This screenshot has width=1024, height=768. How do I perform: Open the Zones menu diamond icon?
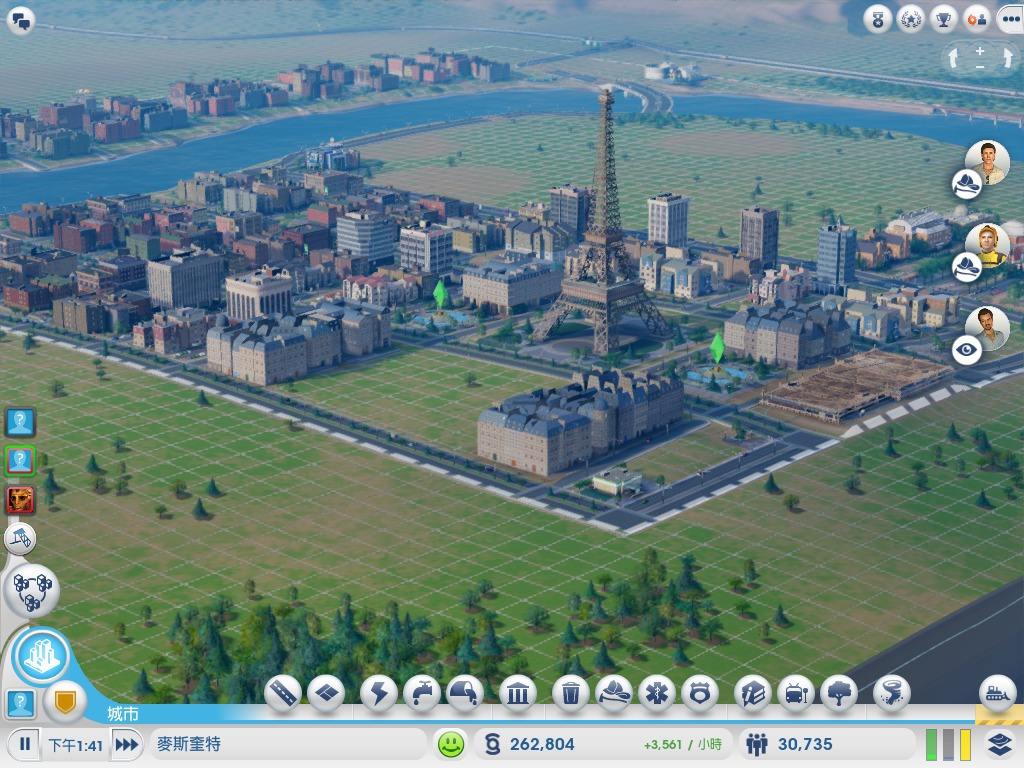(327, 694)
